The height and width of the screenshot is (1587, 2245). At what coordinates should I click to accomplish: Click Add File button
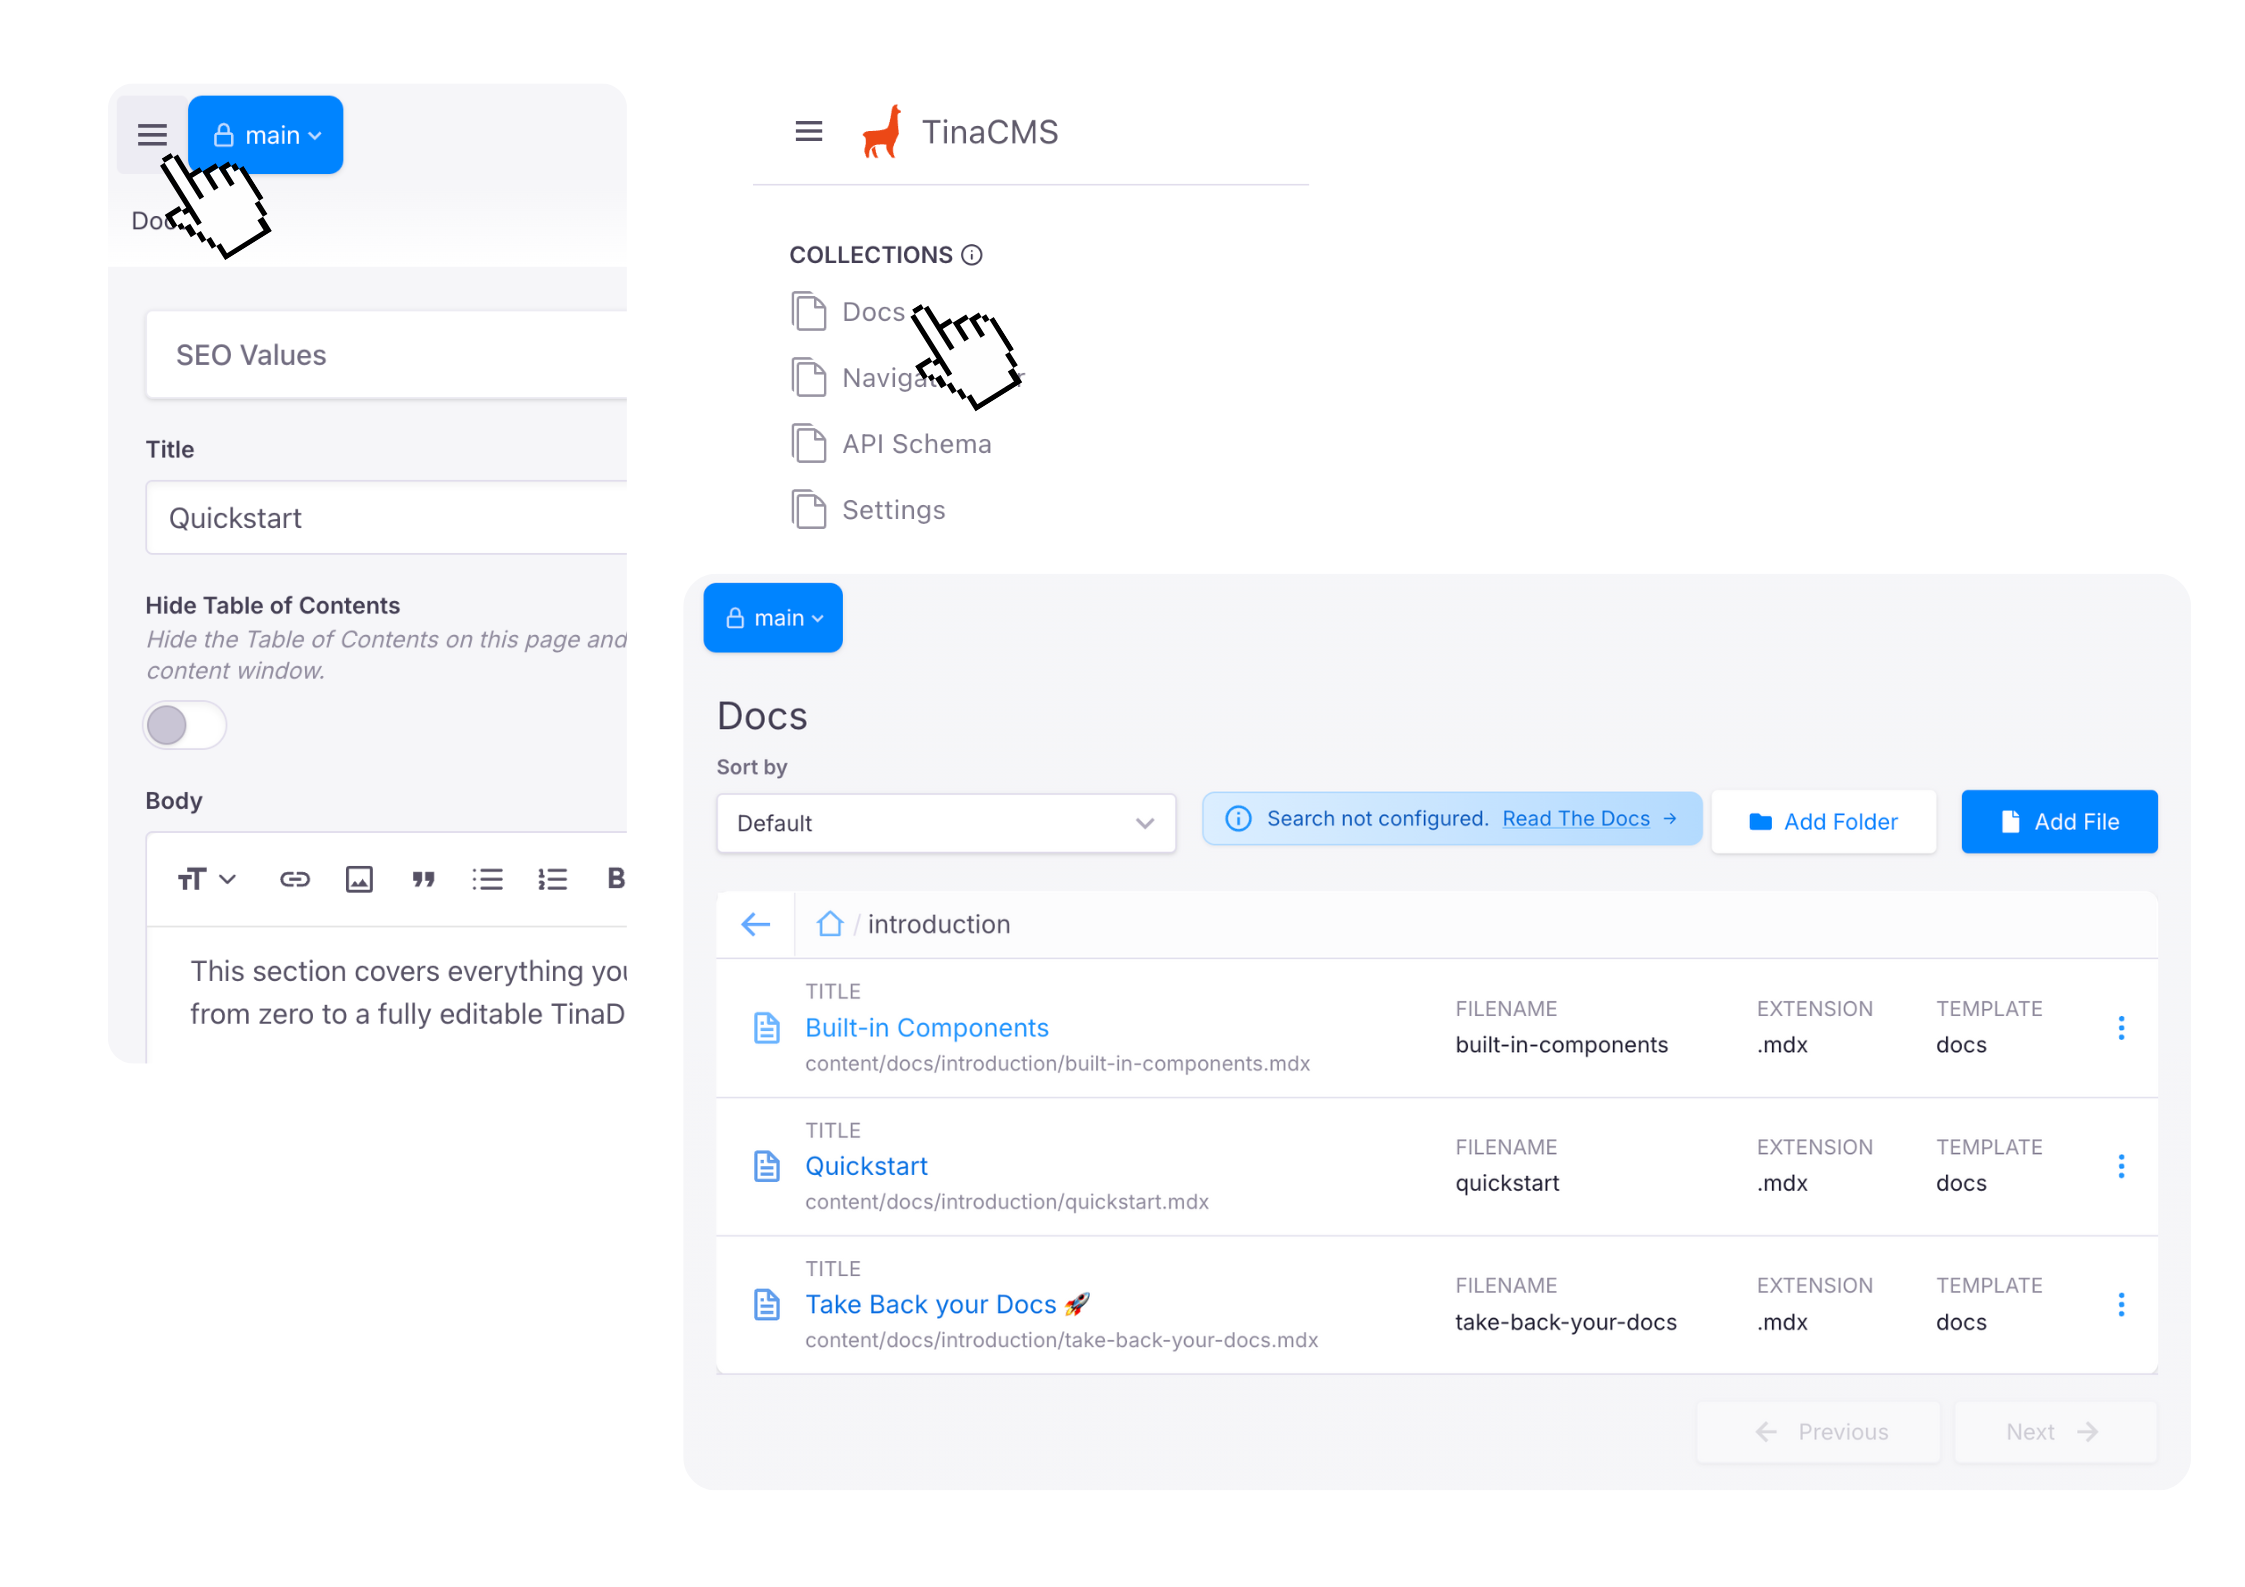[2058, 821]
